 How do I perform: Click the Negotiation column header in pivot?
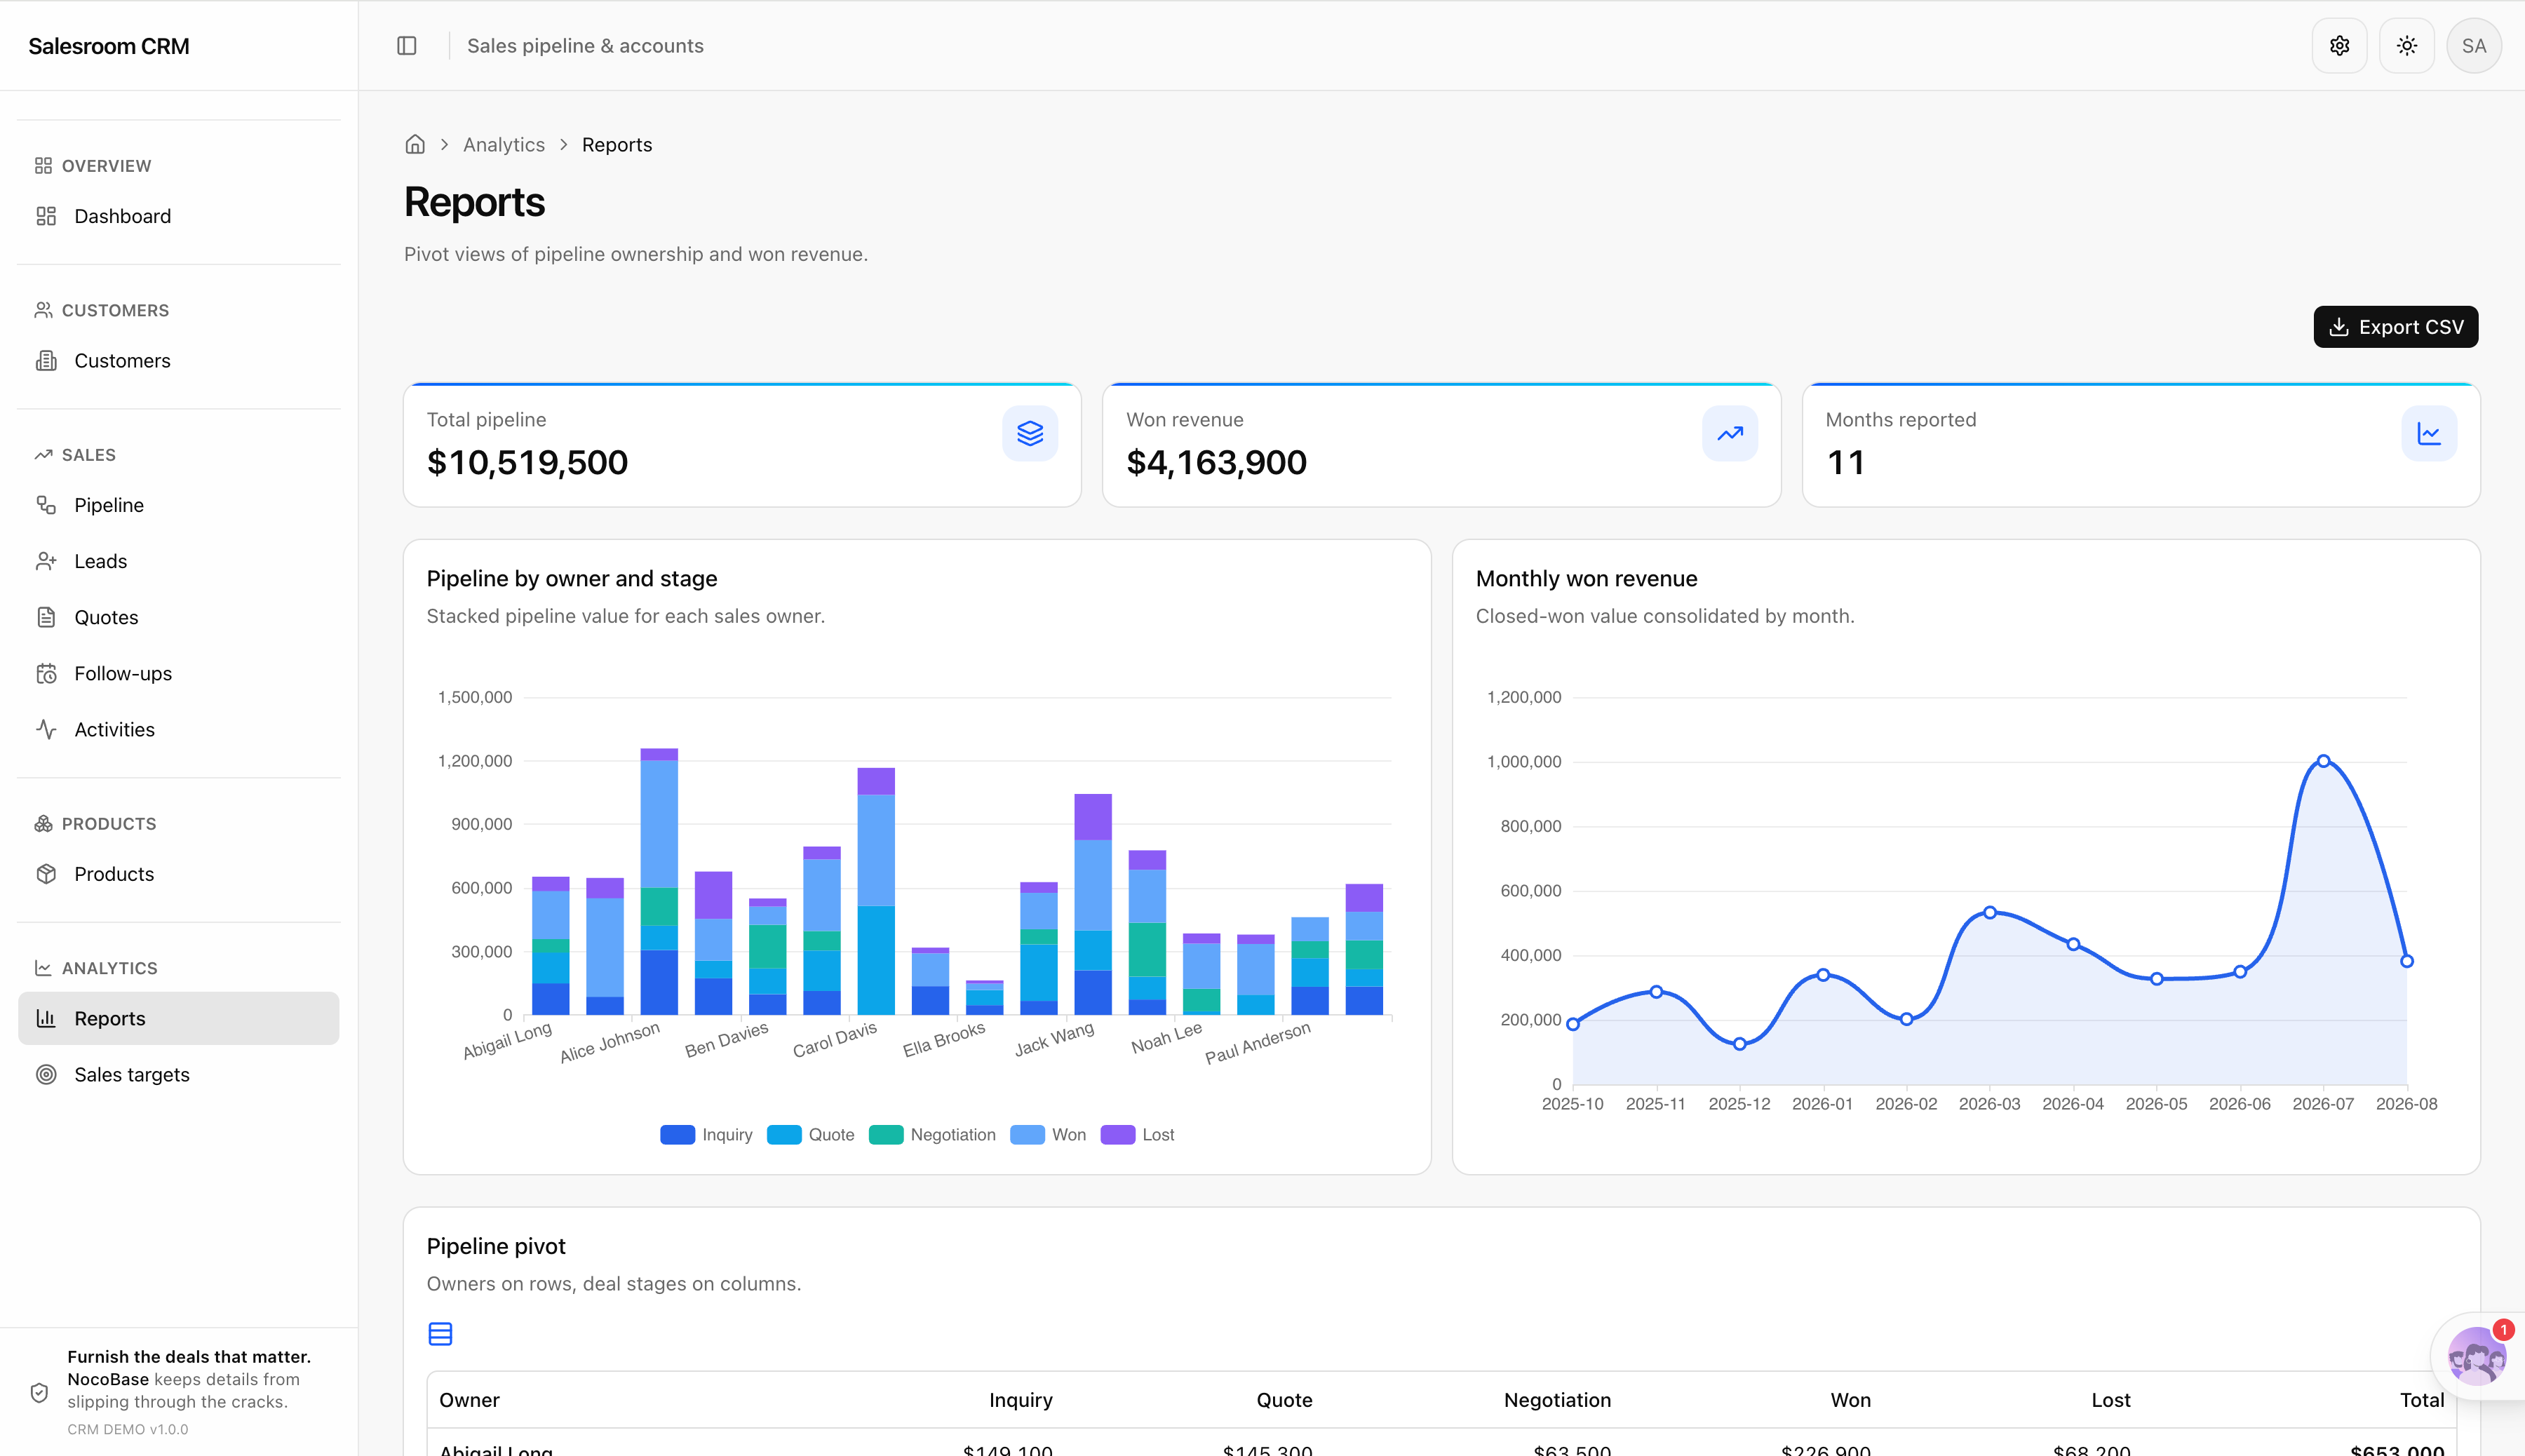pyautogui.click(x=1557, y=1400)
